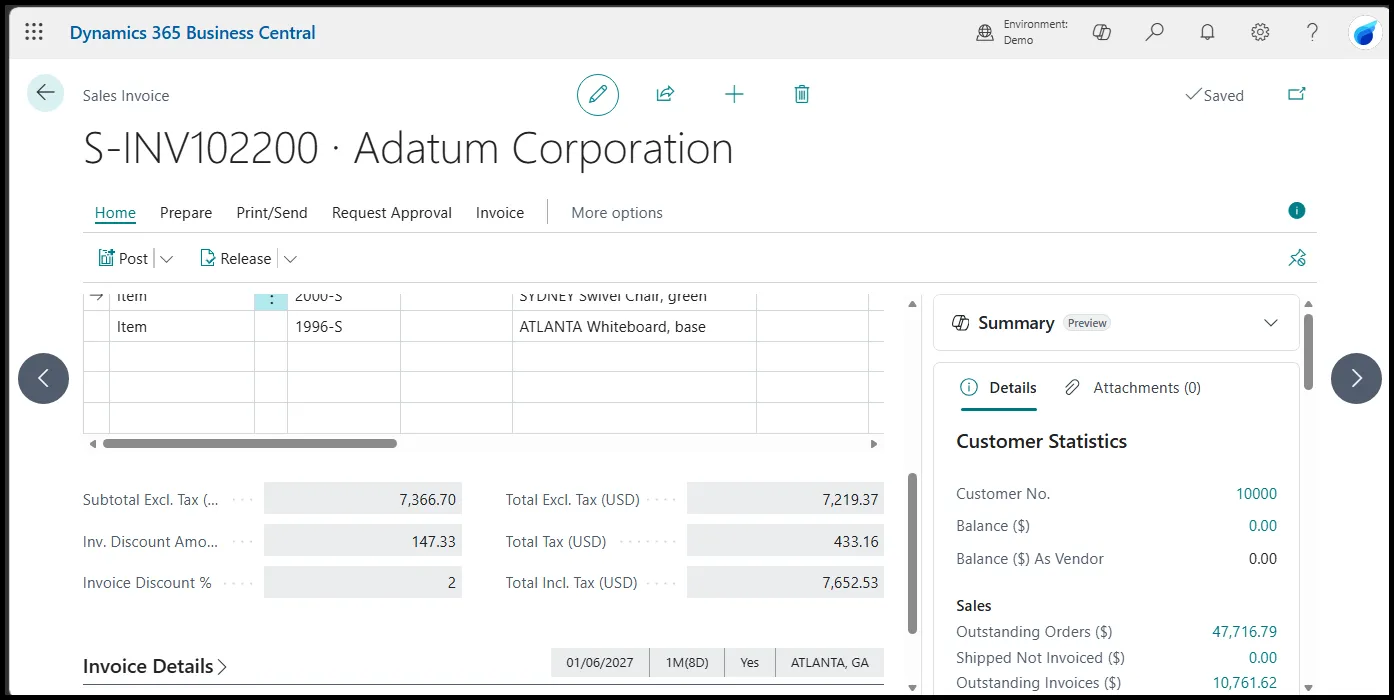This screenshot has height=700, width=1394.
Task: Open the help question mark
Action: pos(1313,32)
